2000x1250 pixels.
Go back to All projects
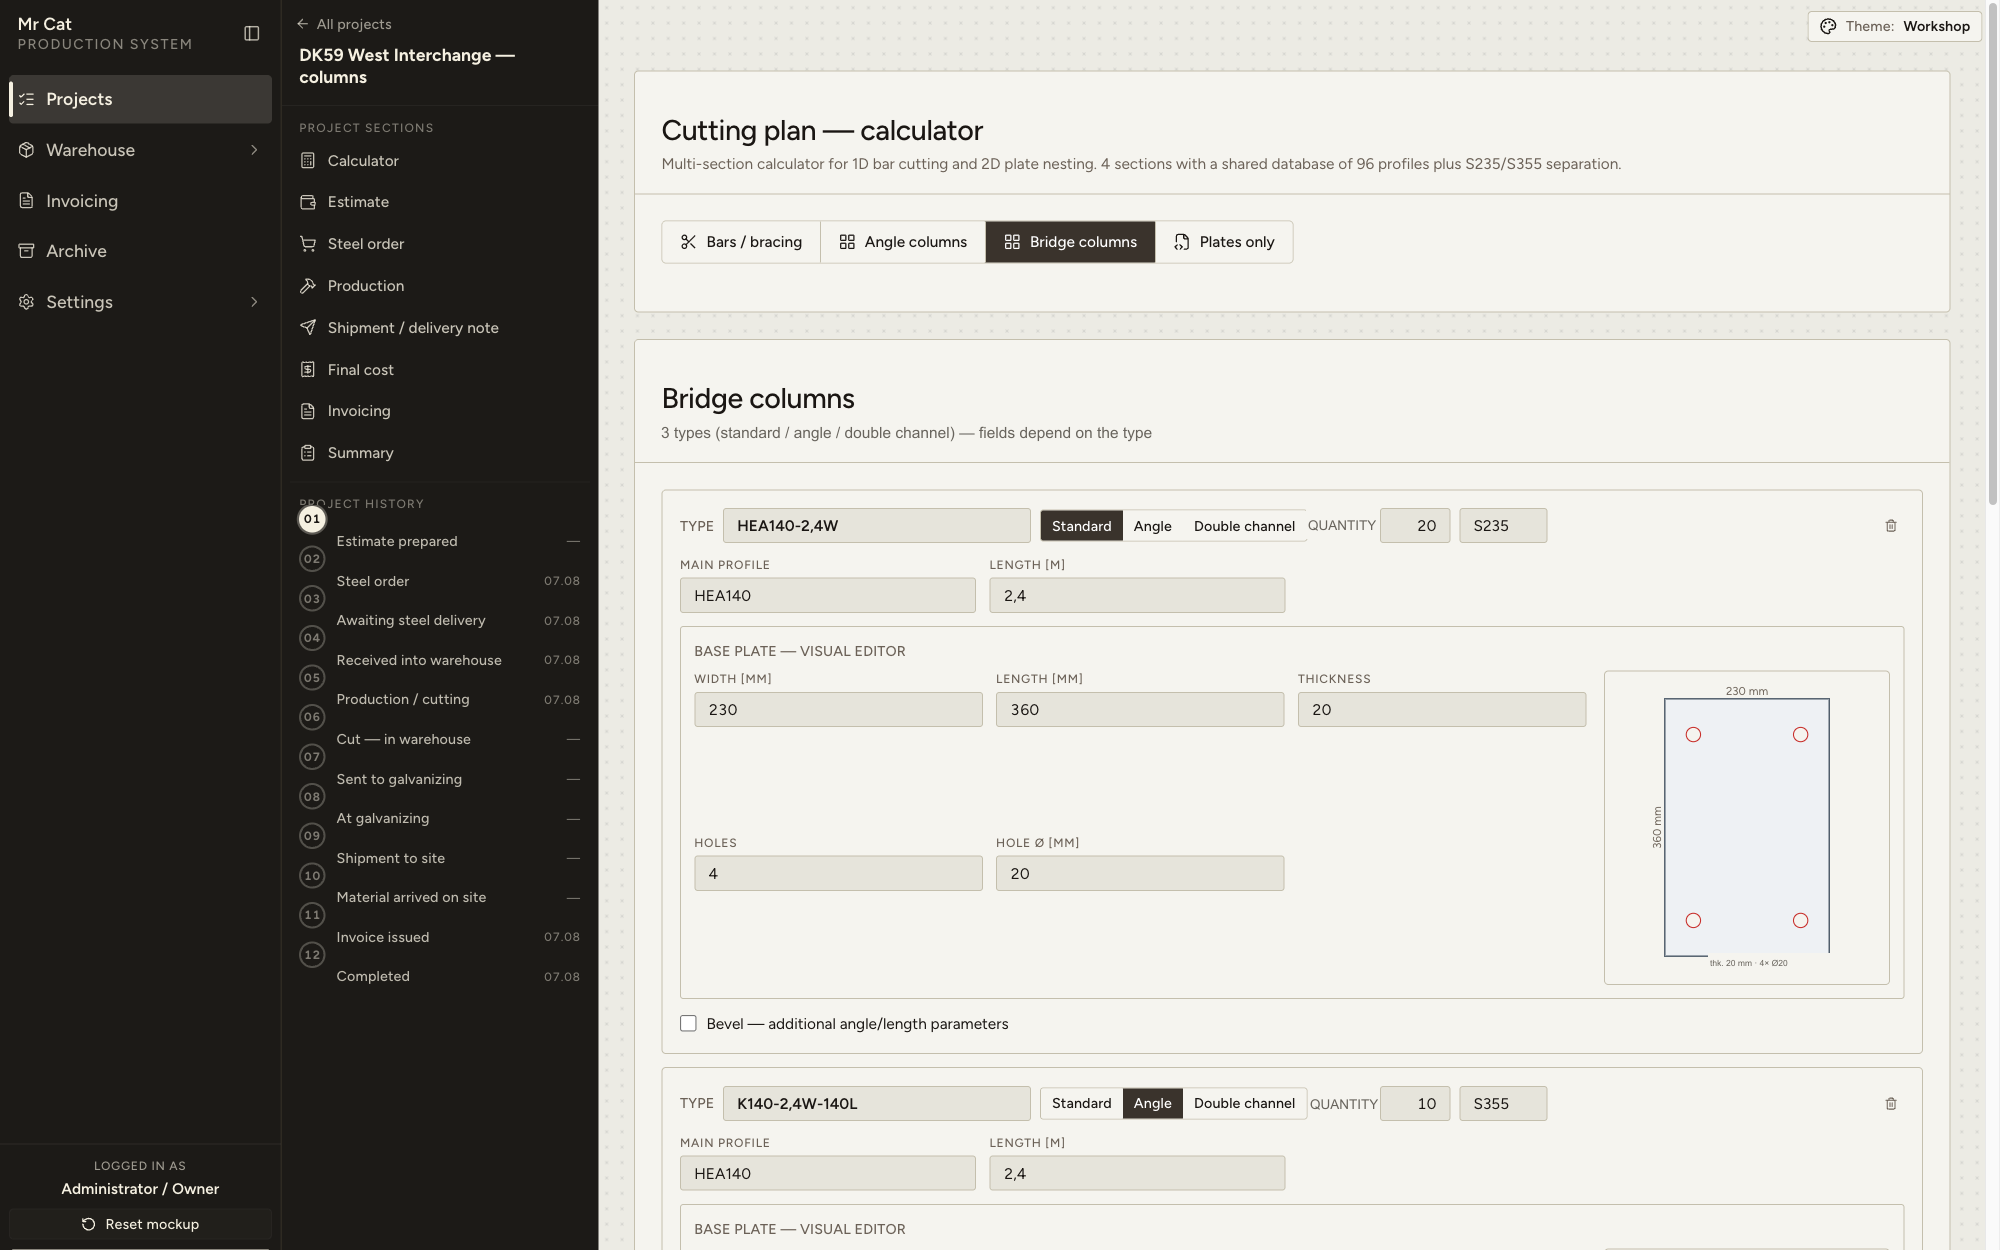pos(344,24)
